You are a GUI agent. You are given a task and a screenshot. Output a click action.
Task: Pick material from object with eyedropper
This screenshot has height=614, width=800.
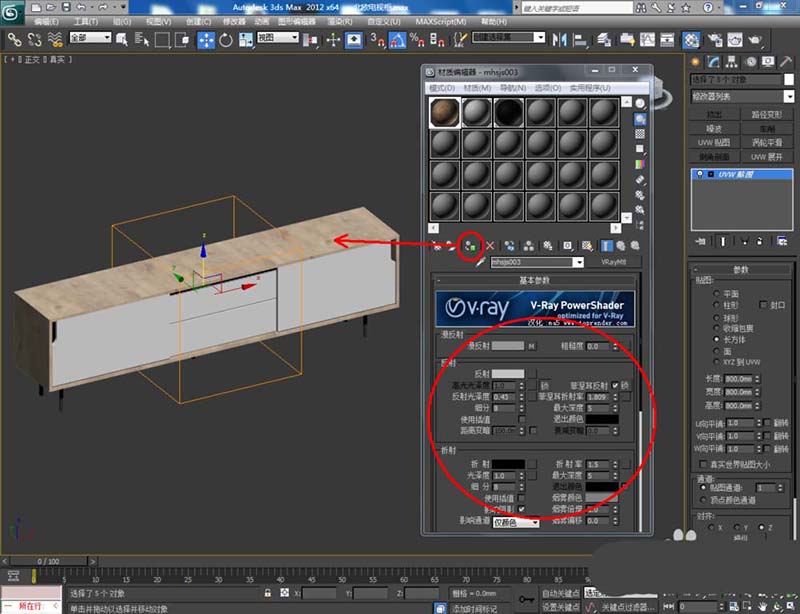(481, 262)
